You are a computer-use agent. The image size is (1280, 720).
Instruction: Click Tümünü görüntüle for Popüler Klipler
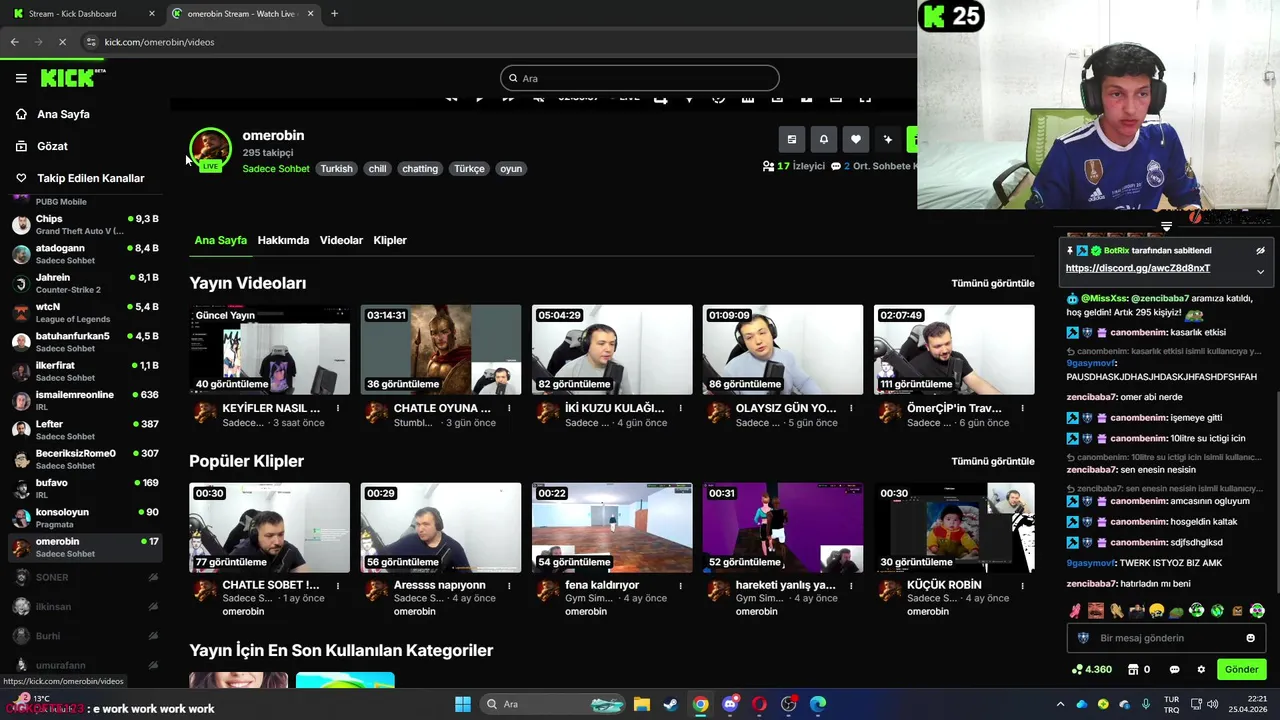993,461
